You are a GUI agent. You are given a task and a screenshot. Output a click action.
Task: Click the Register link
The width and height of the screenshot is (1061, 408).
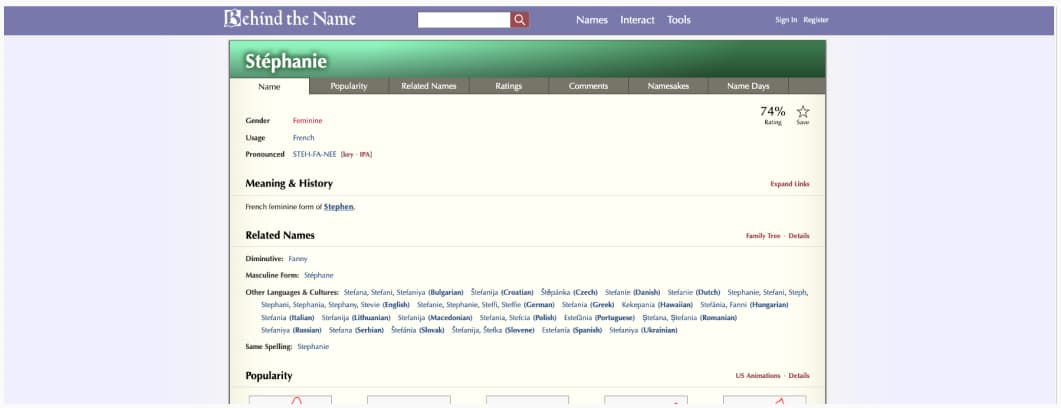point(816,20)
